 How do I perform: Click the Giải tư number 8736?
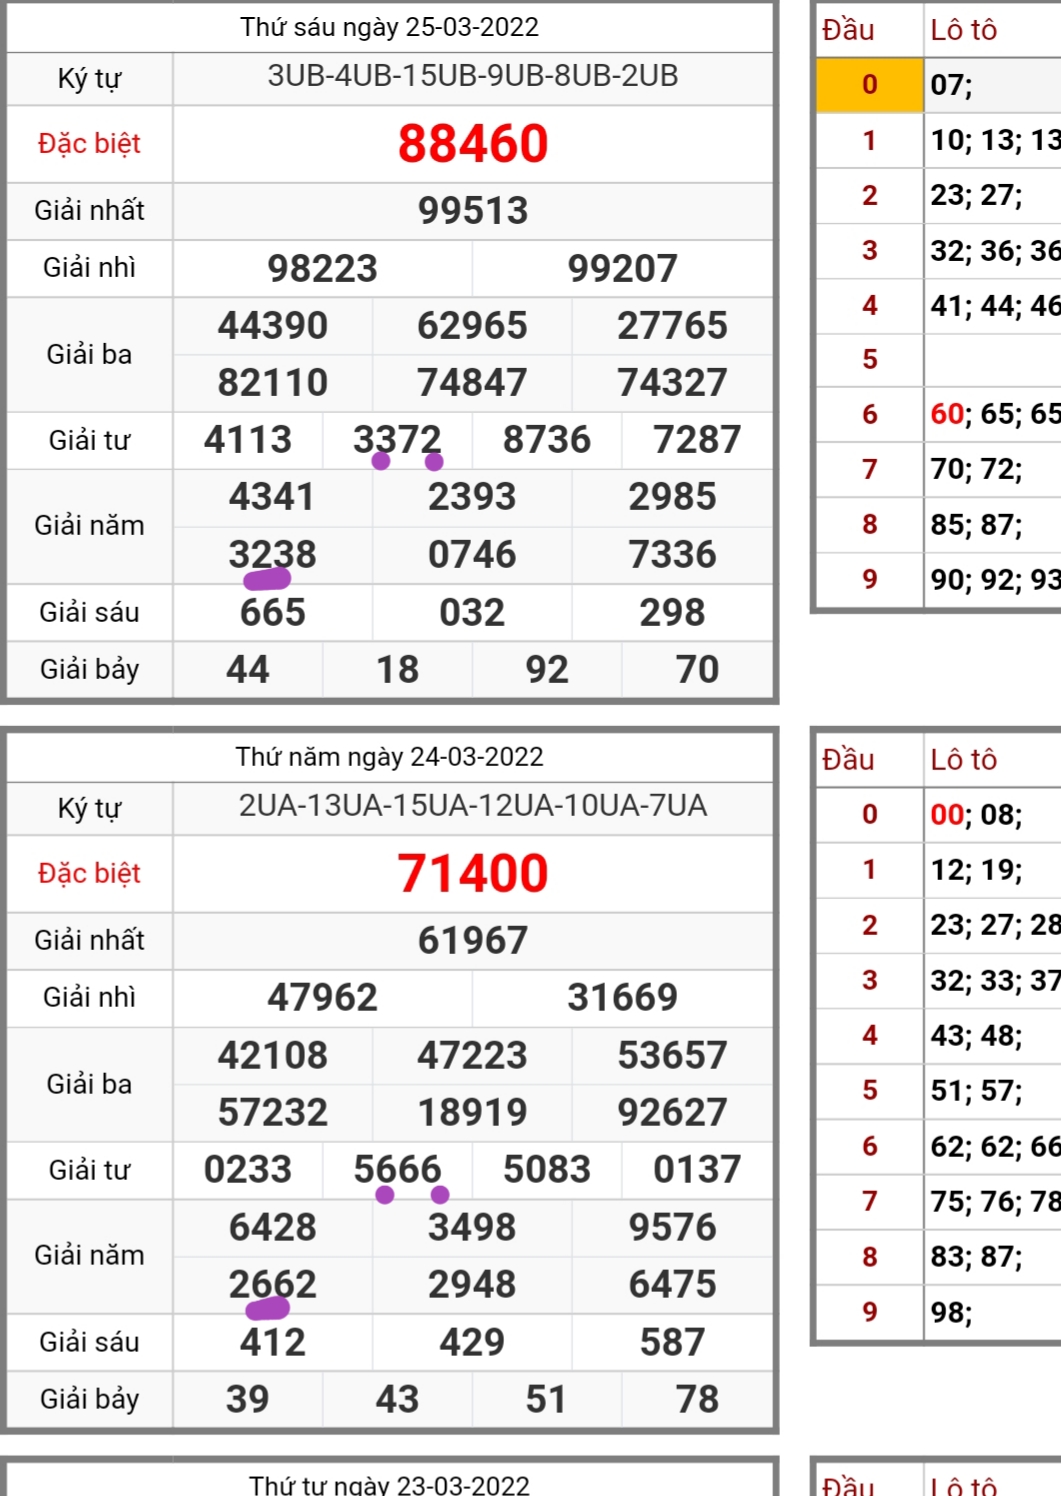[547, 439]
